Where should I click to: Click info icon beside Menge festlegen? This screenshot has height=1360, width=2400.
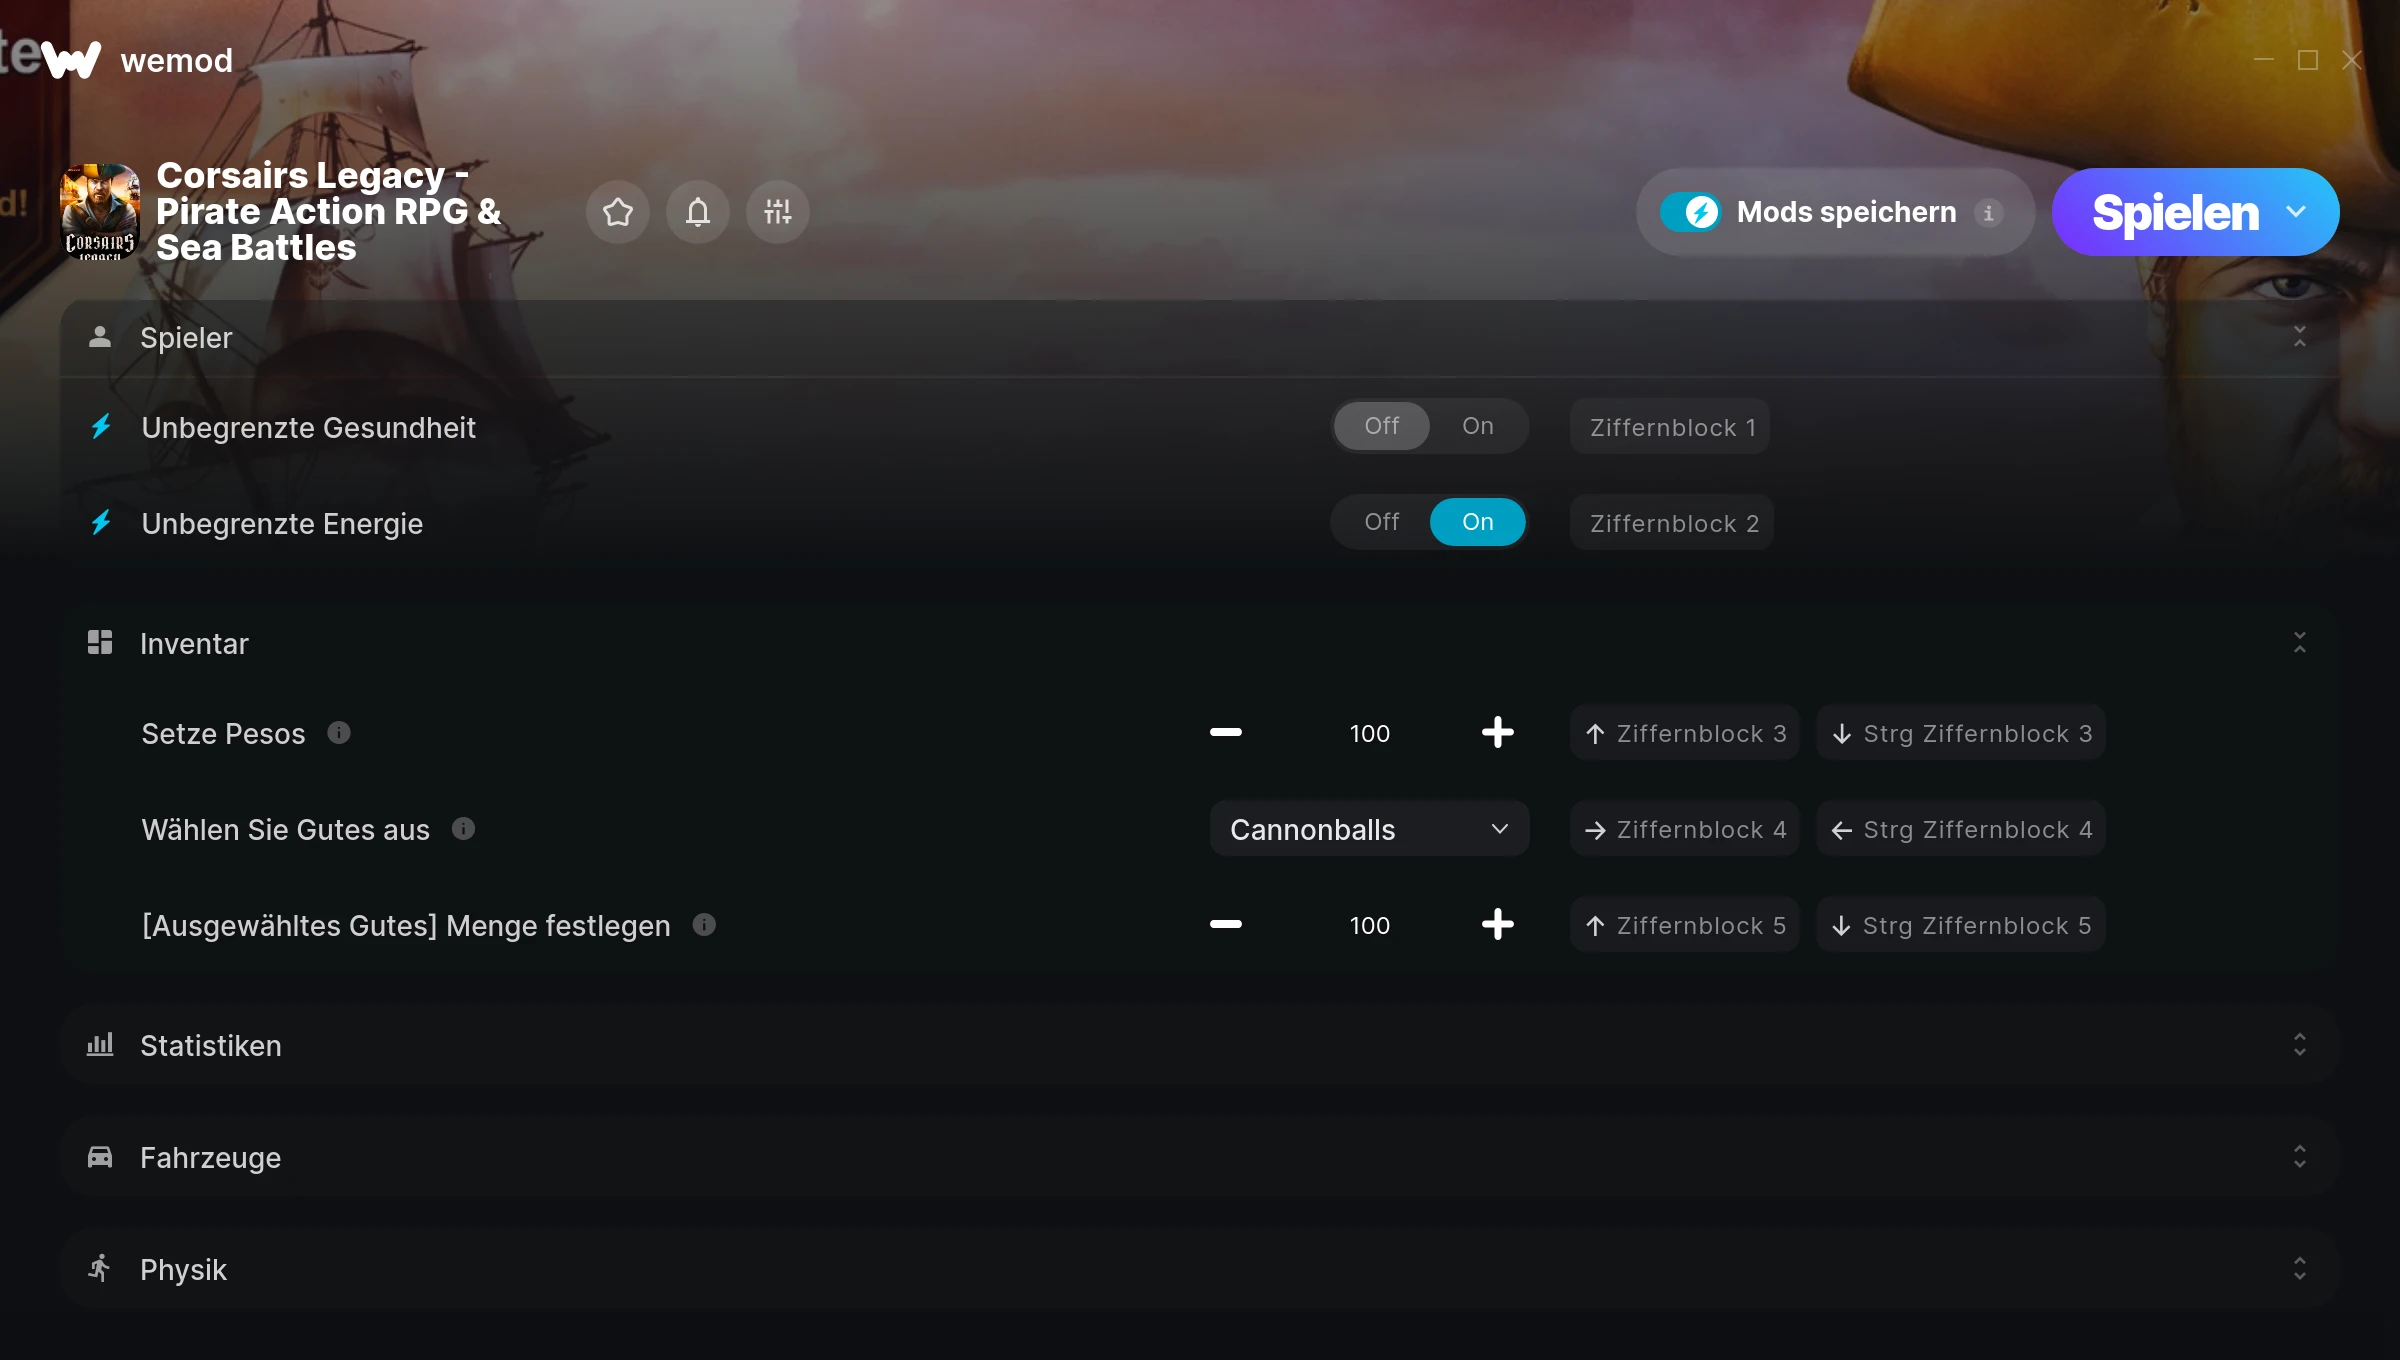(x=704, y=925)
